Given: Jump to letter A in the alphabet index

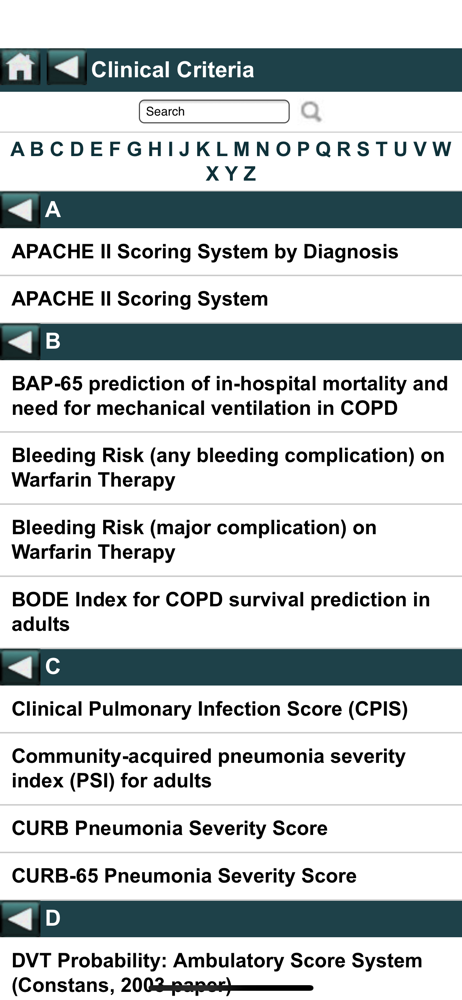Looking at the screenshot, I should (18, 149).
